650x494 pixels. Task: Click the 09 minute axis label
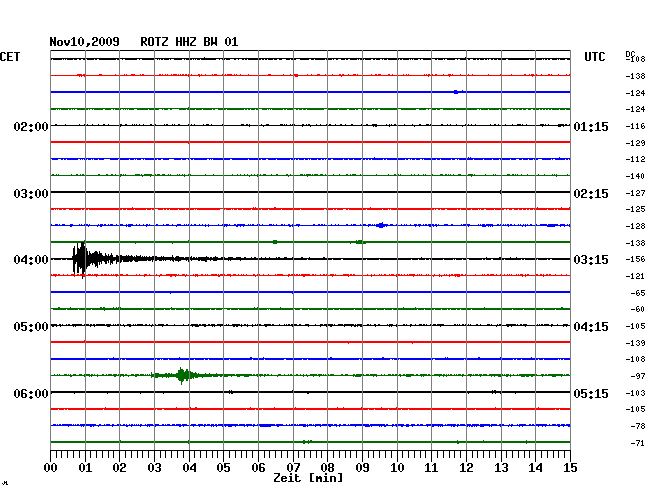pos(362,468)
